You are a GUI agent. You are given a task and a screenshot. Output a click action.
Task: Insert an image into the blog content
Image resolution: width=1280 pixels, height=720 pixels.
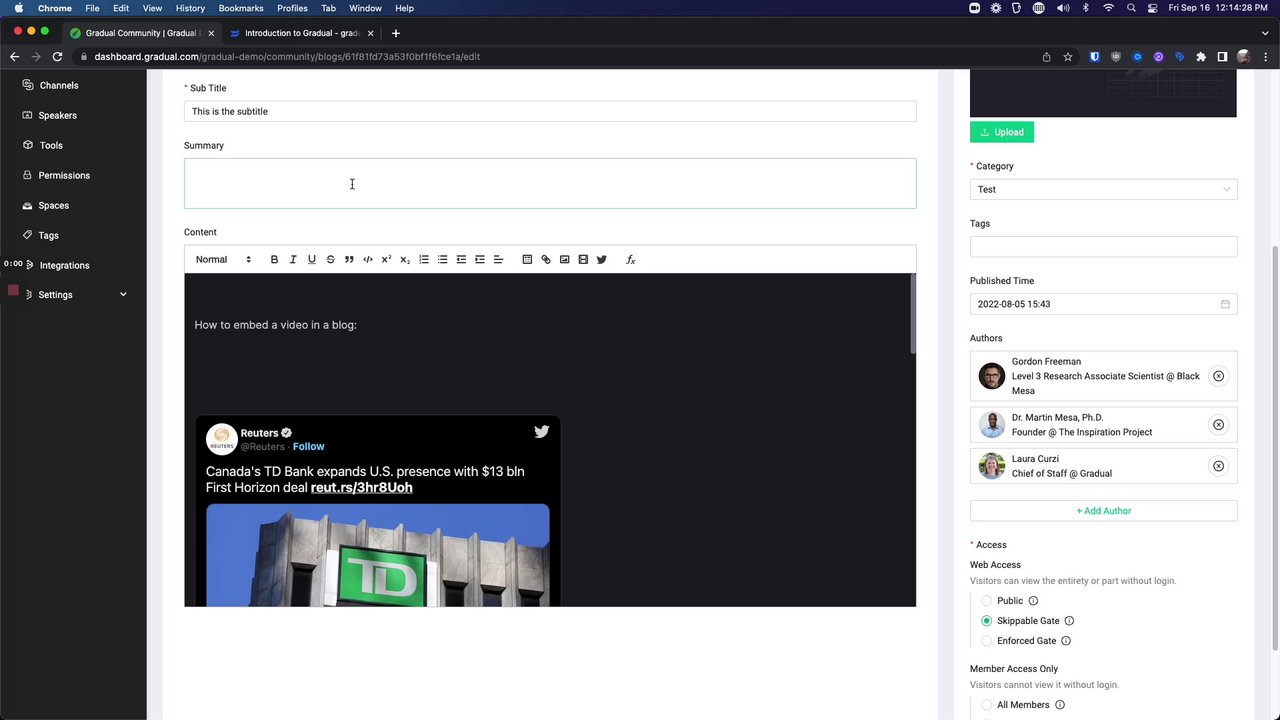[x=564, y=260]
